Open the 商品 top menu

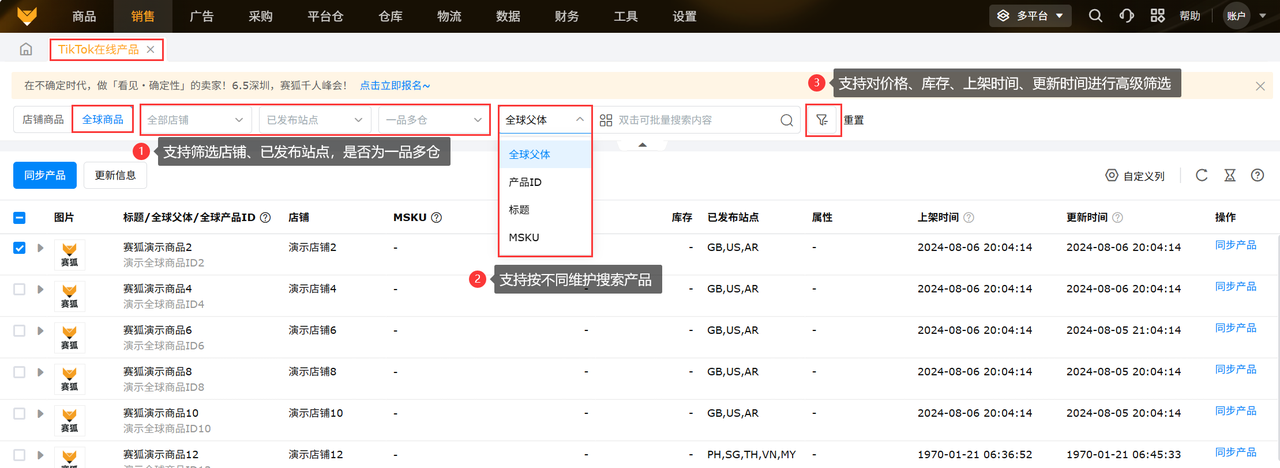tap(85, 16)
